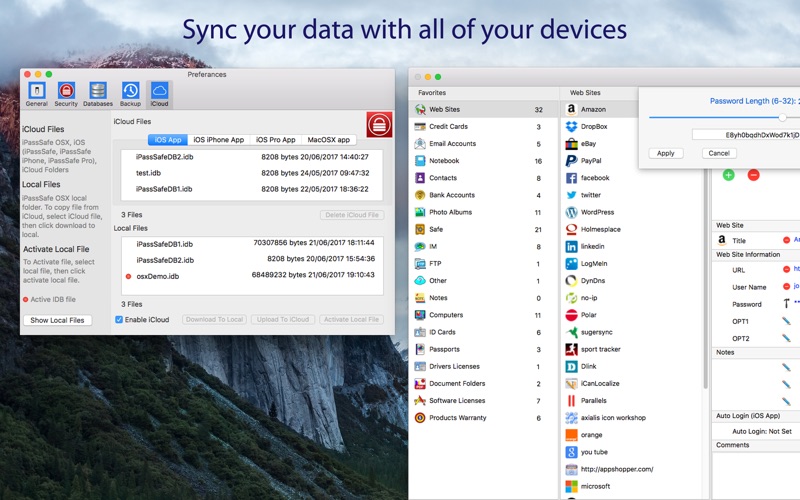Switch to the iOS Pro App tab

tap(276, 139)
